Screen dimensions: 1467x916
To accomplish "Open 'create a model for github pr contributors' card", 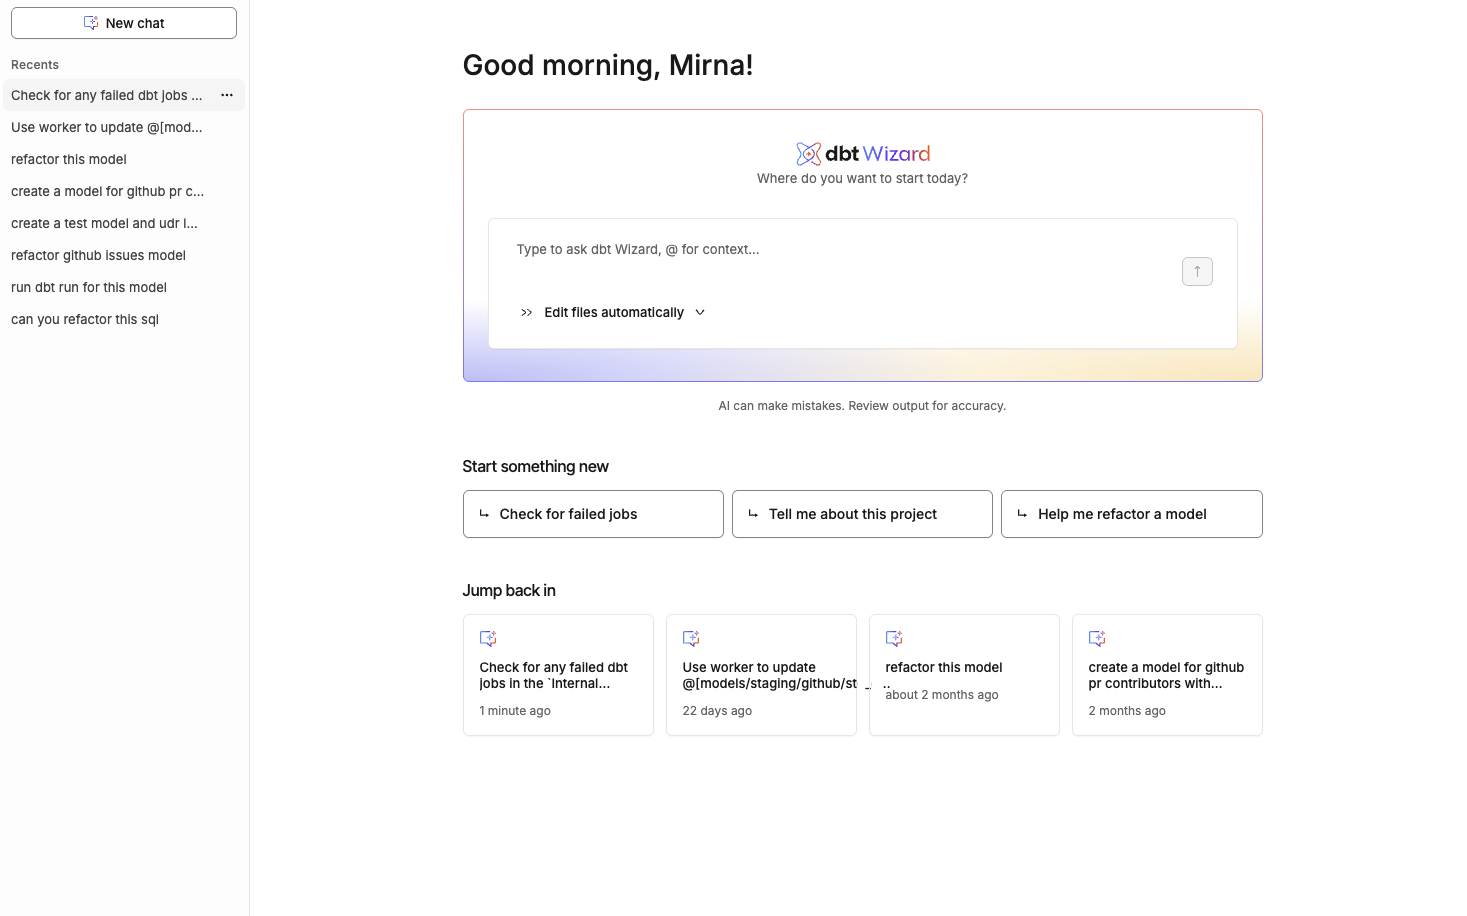I will click(1167, 675).
